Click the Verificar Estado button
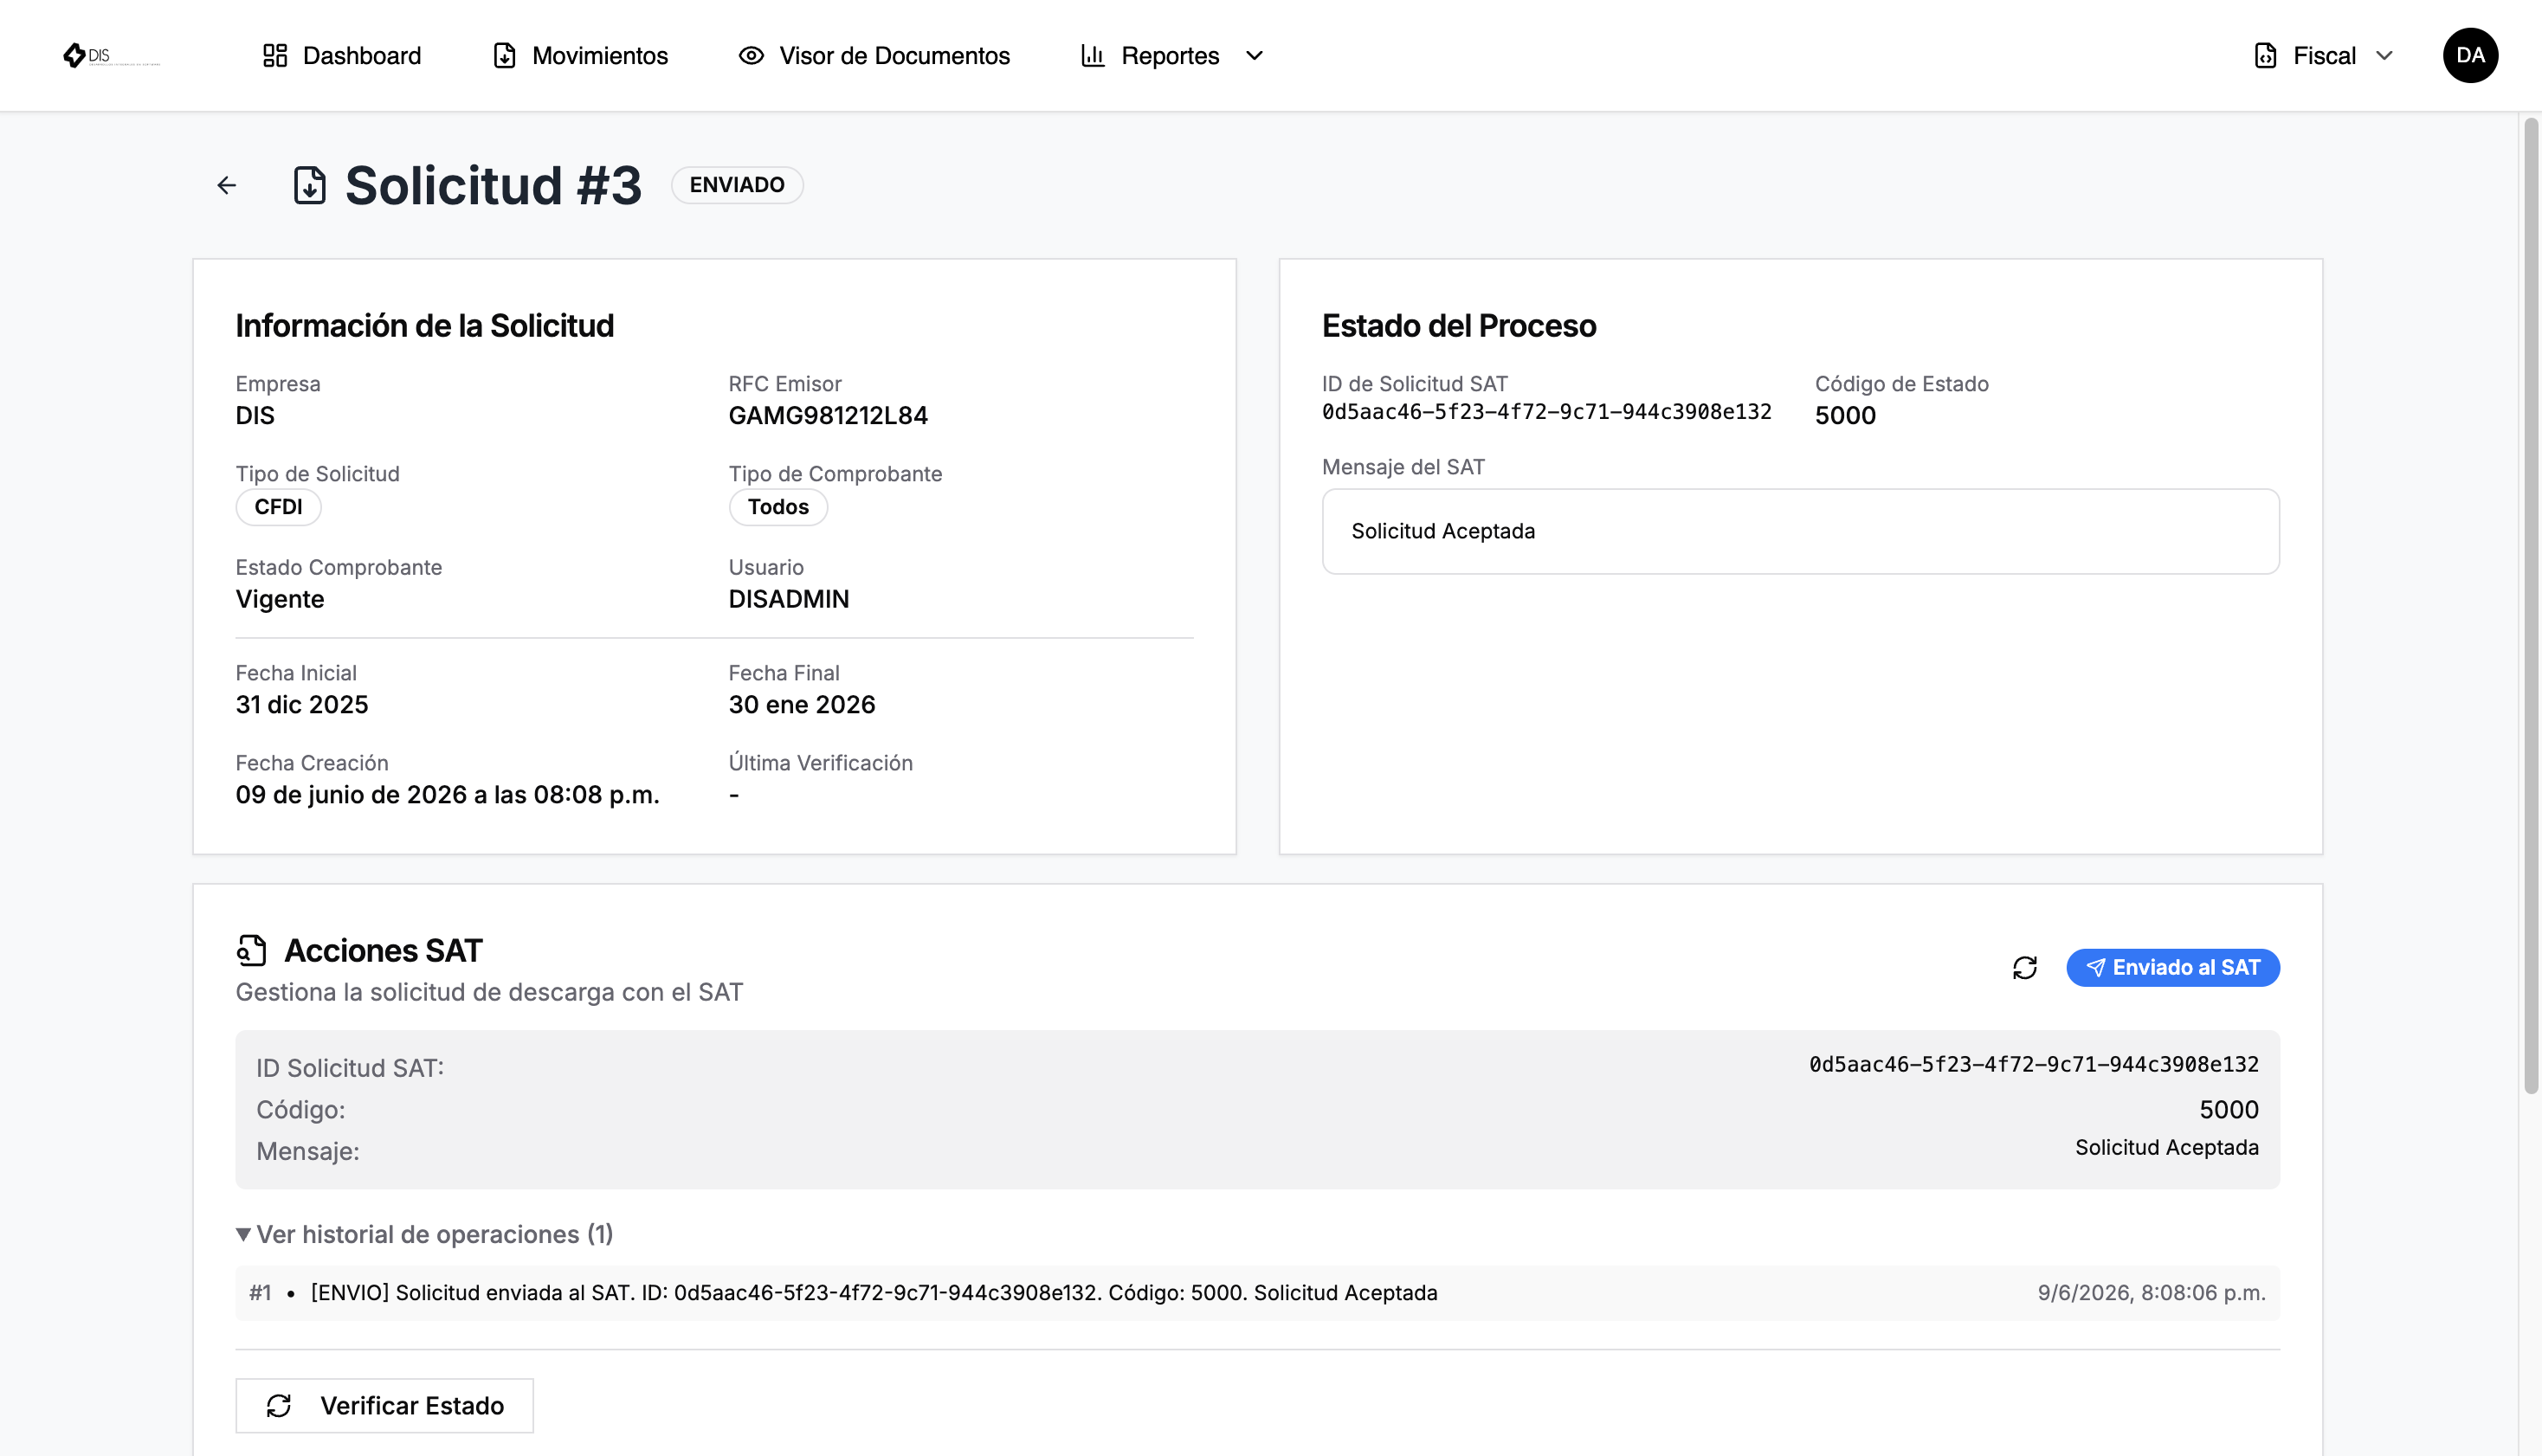The height and width of the screenshot is (1456, 2542). [385, 1406]
